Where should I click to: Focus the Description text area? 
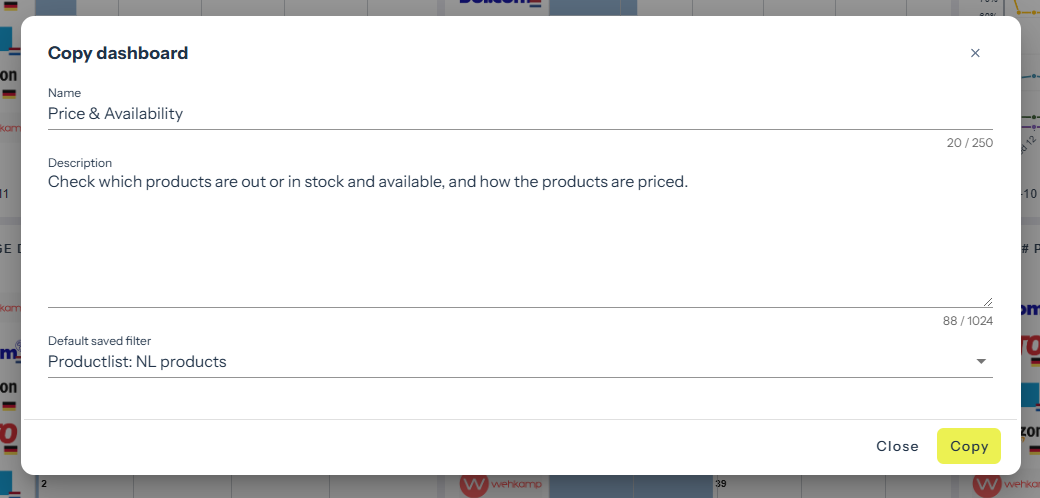point(520,238)
